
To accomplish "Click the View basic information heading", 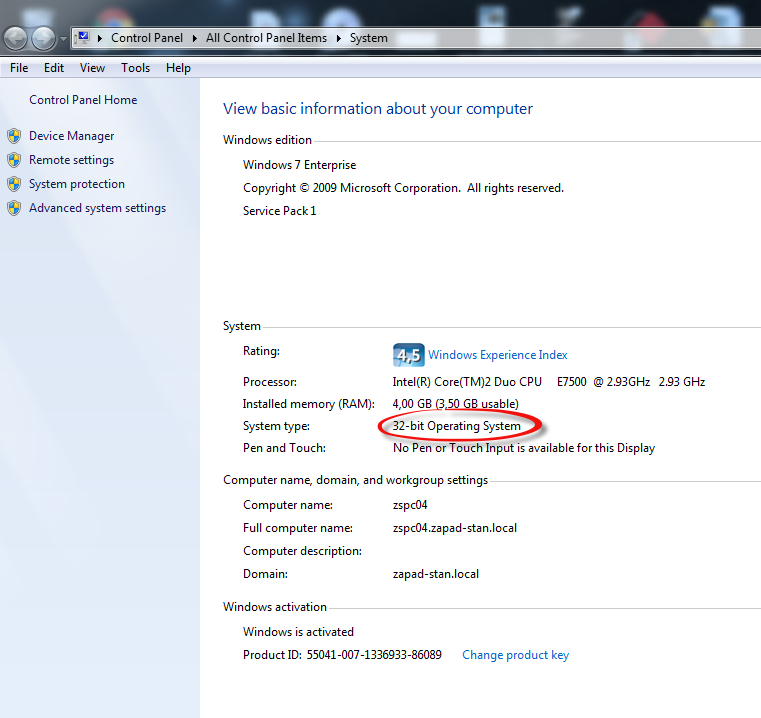I will pyautogui.click(x=378, y=109).
